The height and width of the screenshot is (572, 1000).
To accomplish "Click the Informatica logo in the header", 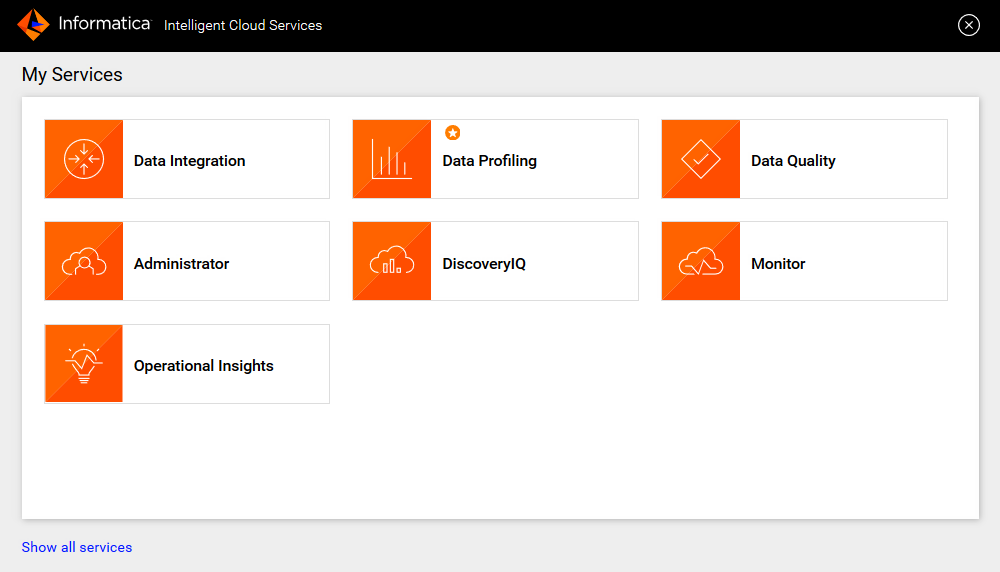I will [33, 25].
